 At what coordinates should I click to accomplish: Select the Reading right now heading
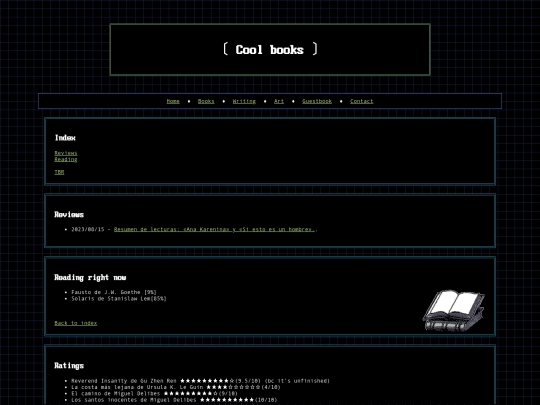(90, 278)
